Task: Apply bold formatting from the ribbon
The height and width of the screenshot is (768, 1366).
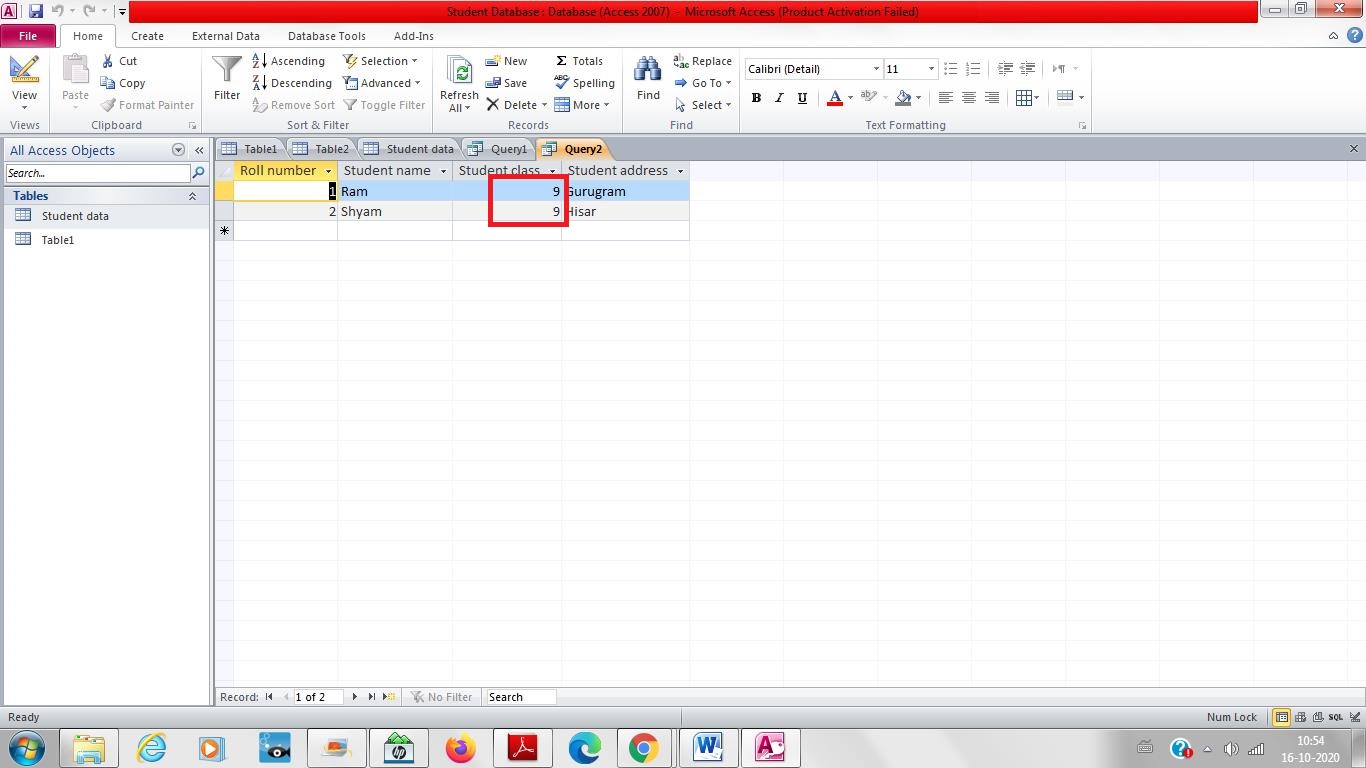Action: (x=756, y=97)
